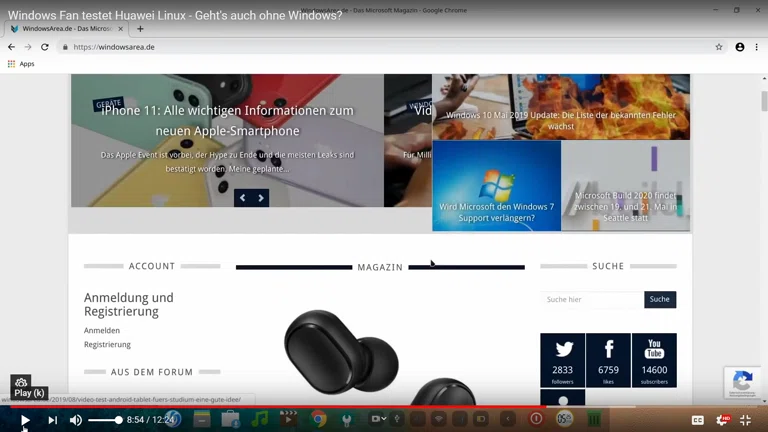768x432 pixels.
Task: Click the 'AUS DEM FORUM' heading
Action: [x=152, y=372]
